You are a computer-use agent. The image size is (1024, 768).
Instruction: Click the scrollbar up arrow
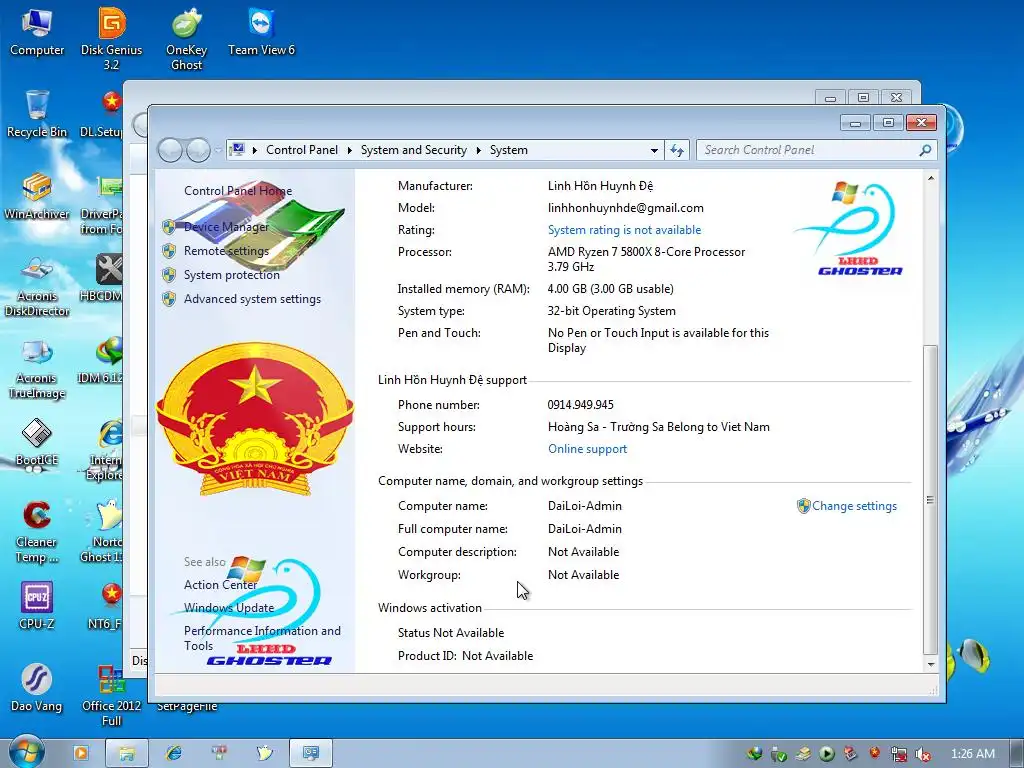point(931,178)
